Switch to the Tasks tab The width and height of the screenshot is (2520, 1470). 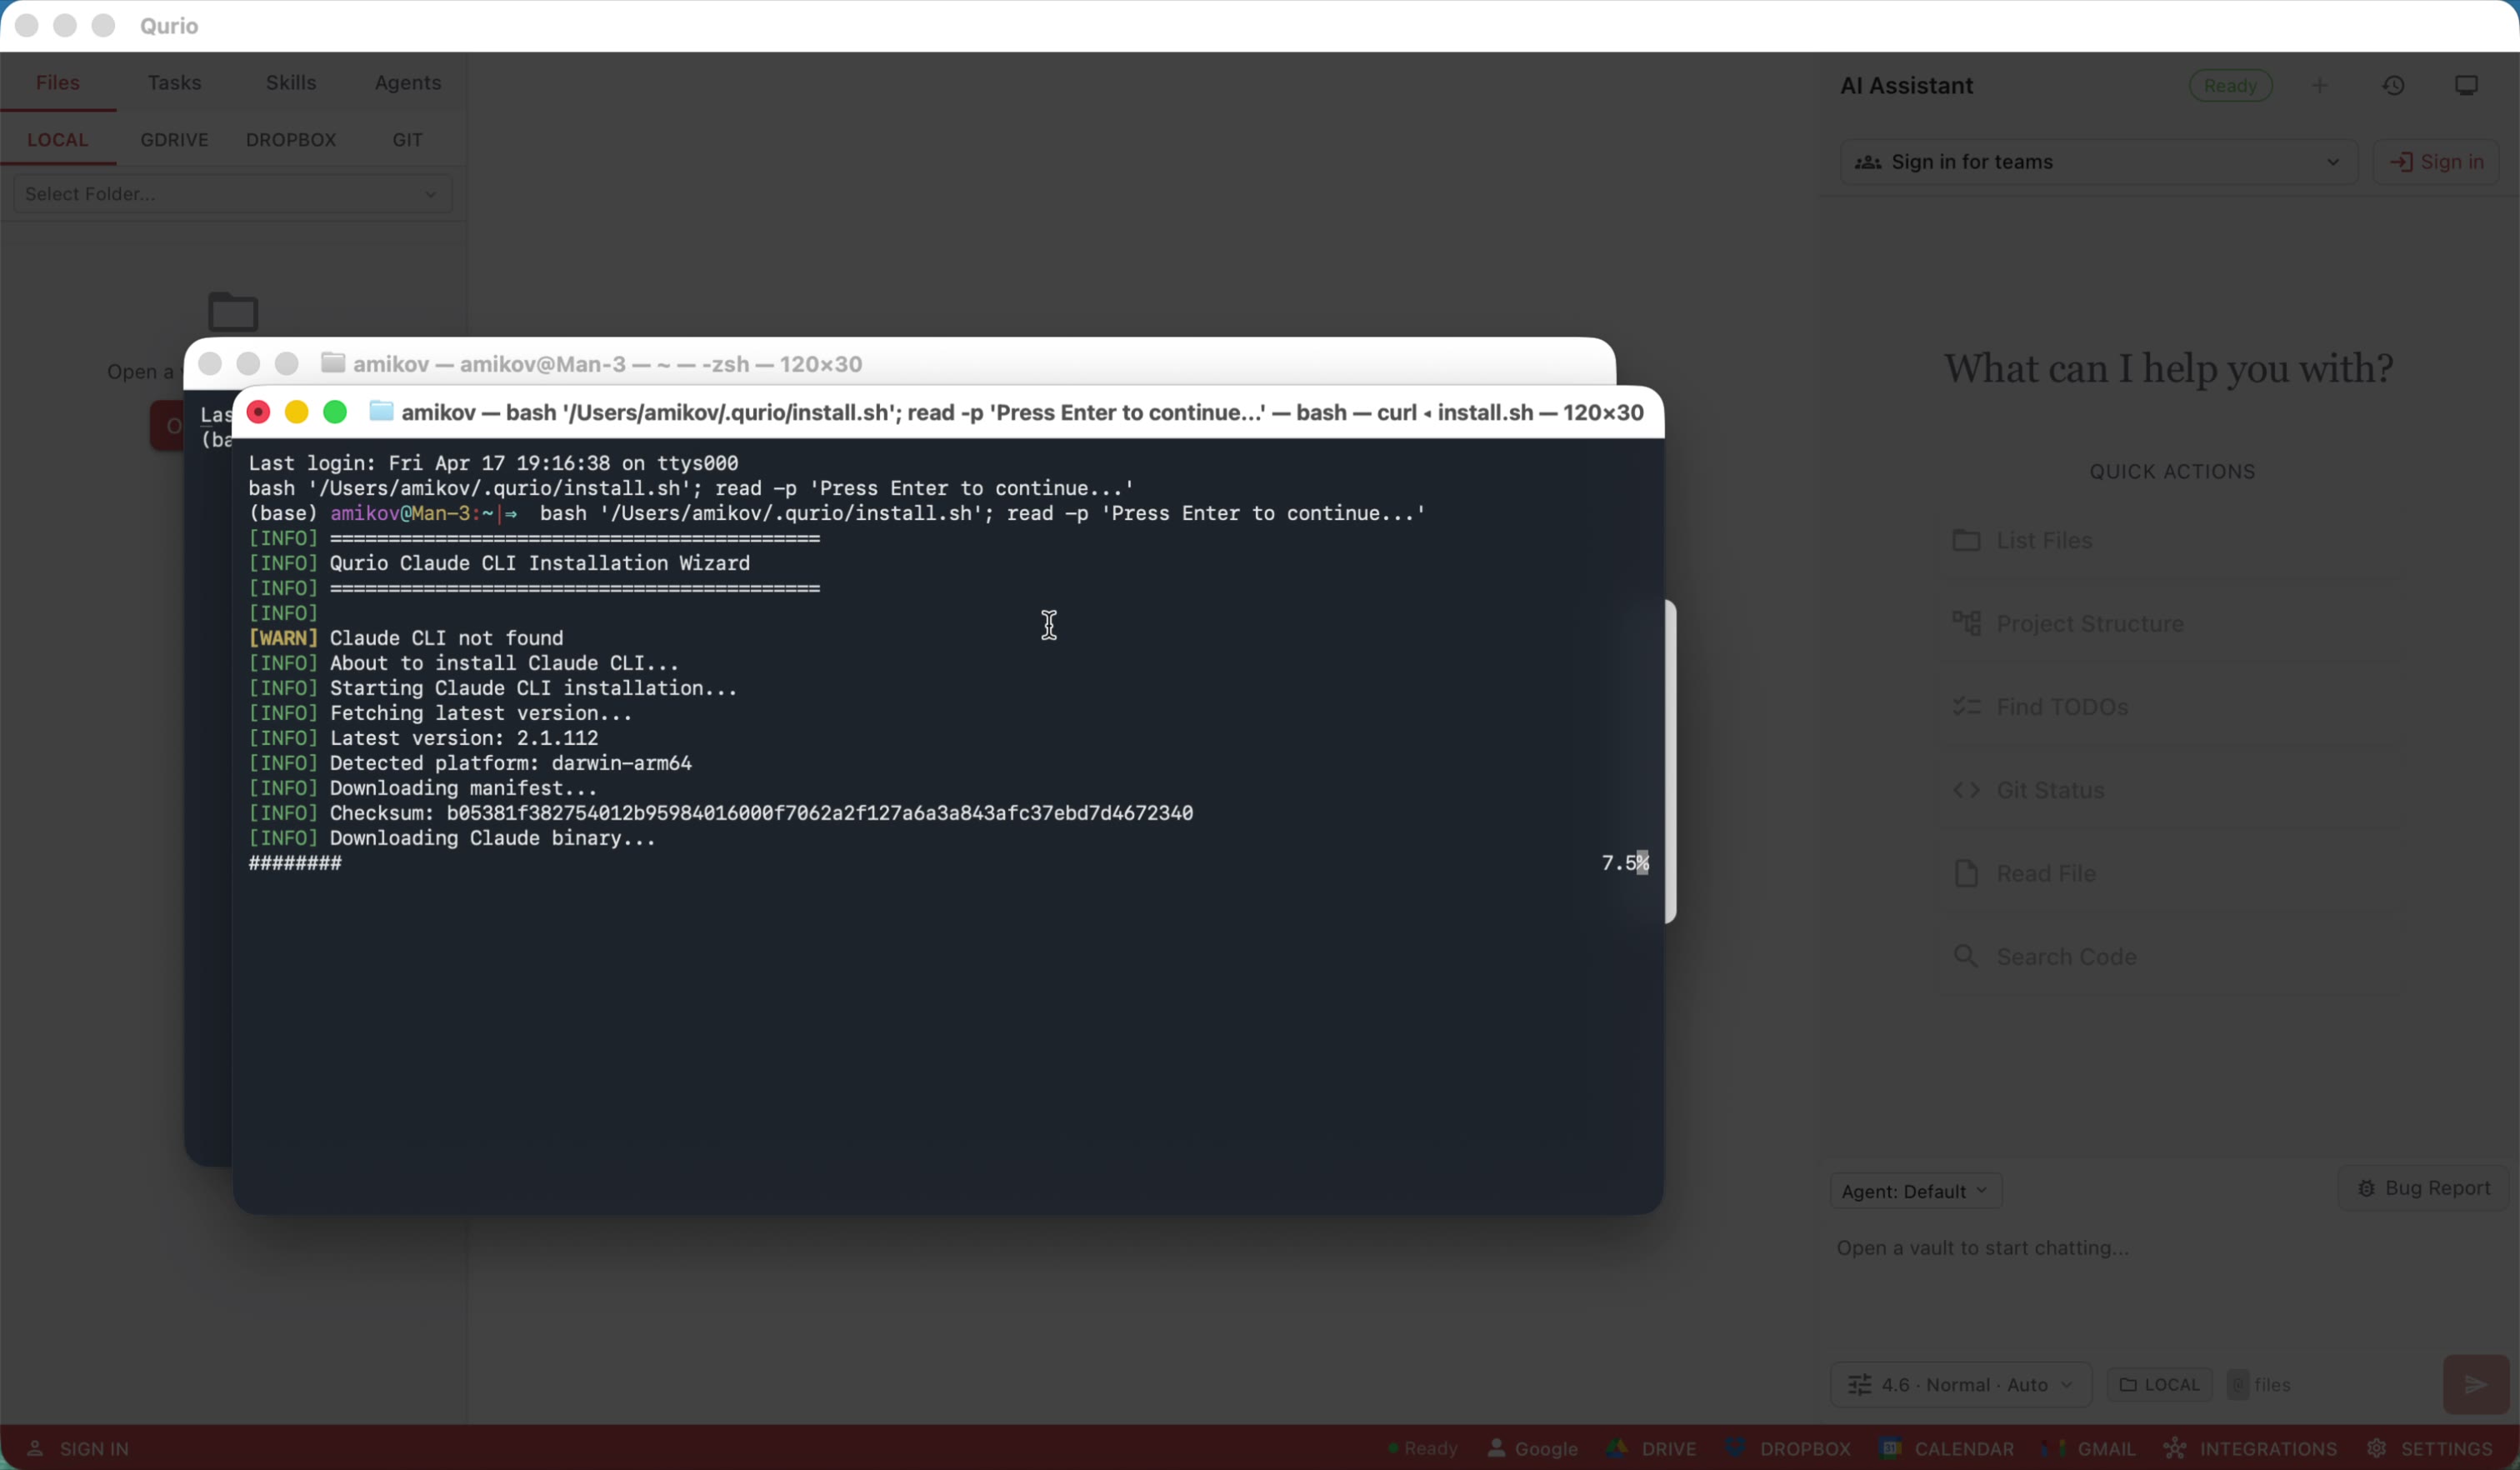(174, 83)
